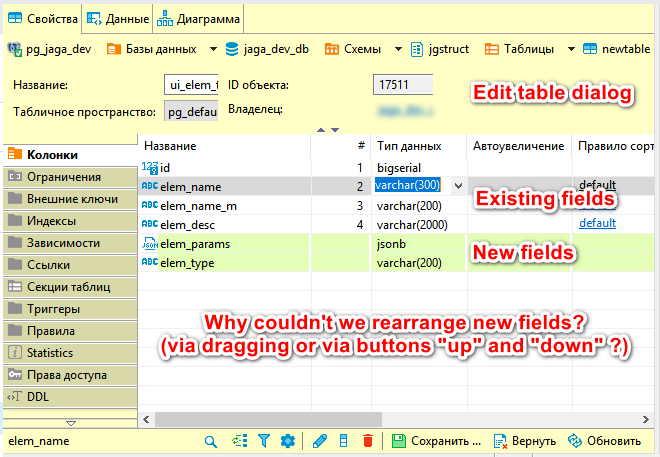Click the tree configuration icon with green arrows
The width and height of the screenshot is (660, 457).
click(240, 441)
